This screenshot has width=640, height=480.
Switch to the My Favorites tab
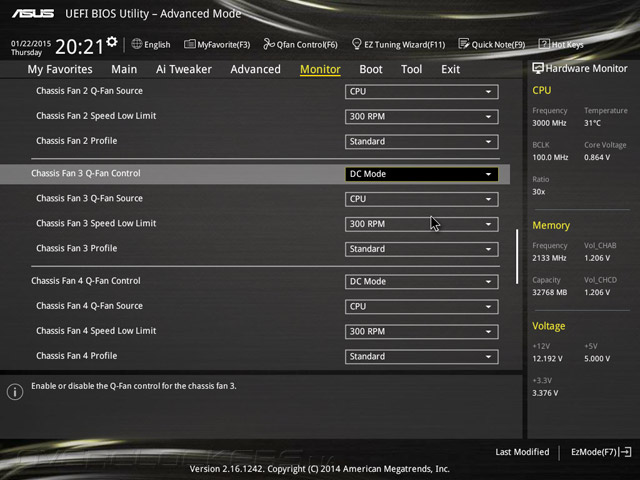pos(60,69)
